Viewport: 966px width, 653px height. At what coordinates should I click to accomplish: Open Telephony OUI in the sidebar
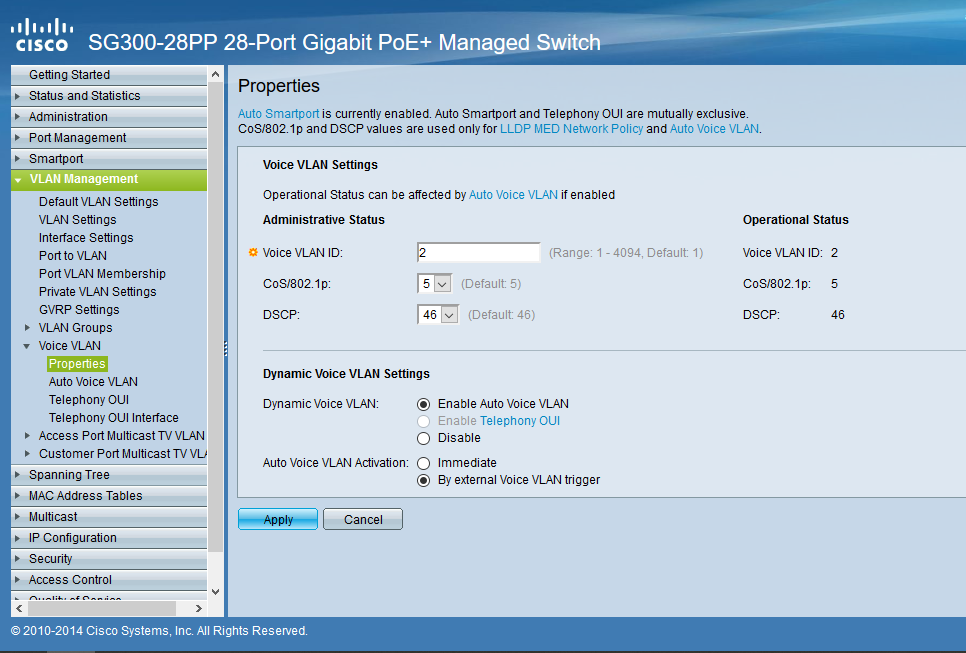point(89,400)
